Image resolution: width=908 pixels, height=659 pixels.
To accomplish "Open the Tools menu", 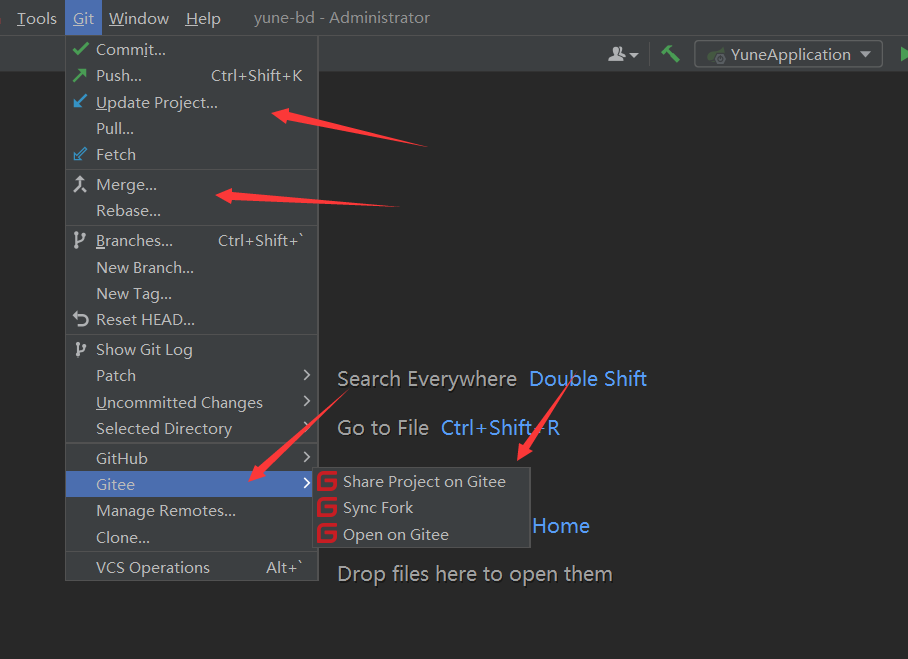I will coord(36,19).
